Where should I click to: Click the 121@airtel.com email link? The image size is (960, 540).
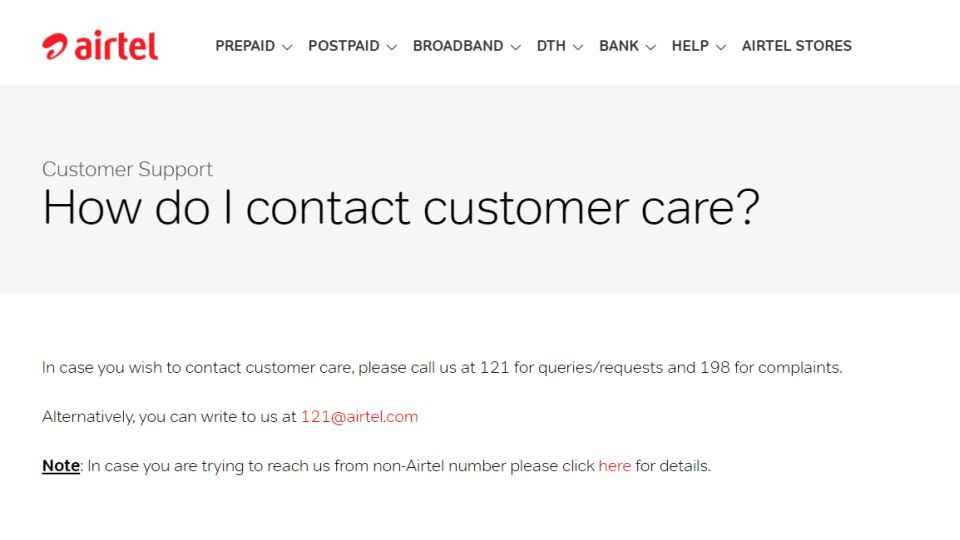(359, 417)
